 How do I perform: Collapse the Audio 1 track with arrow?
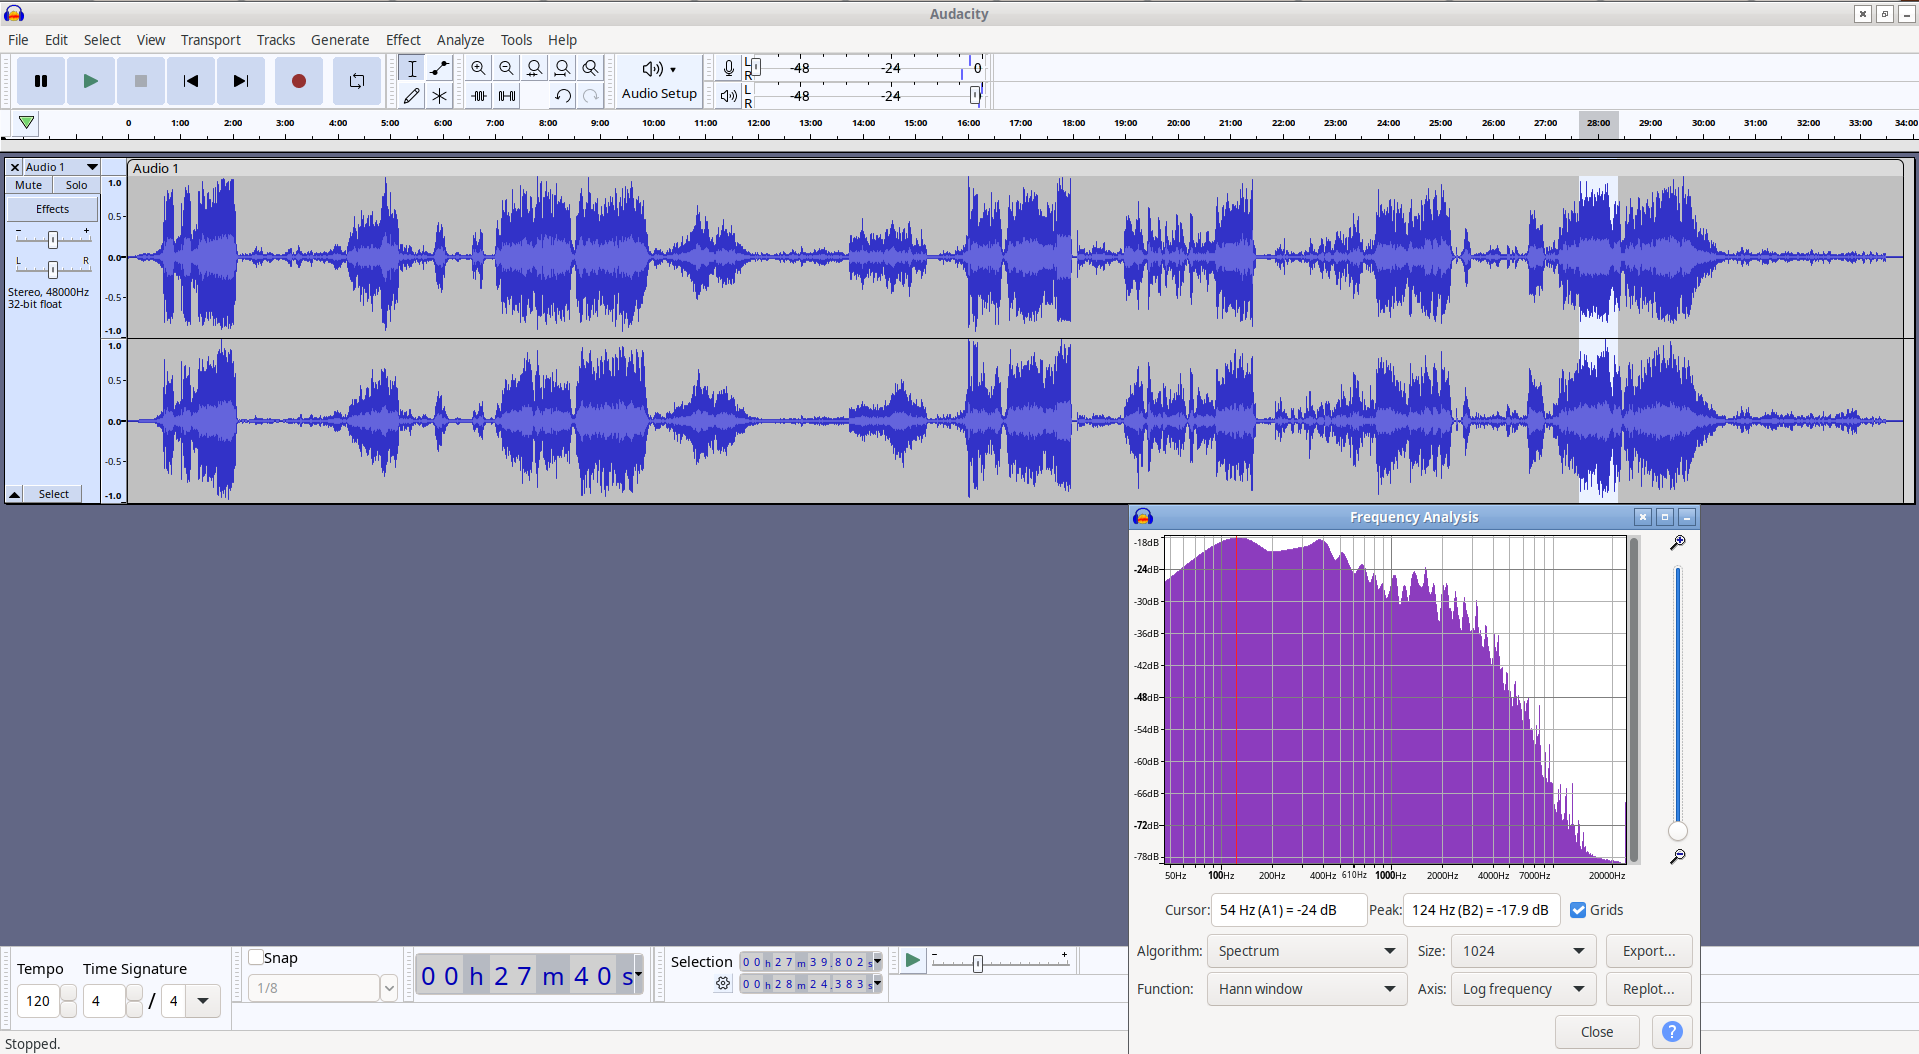point(15,494)
